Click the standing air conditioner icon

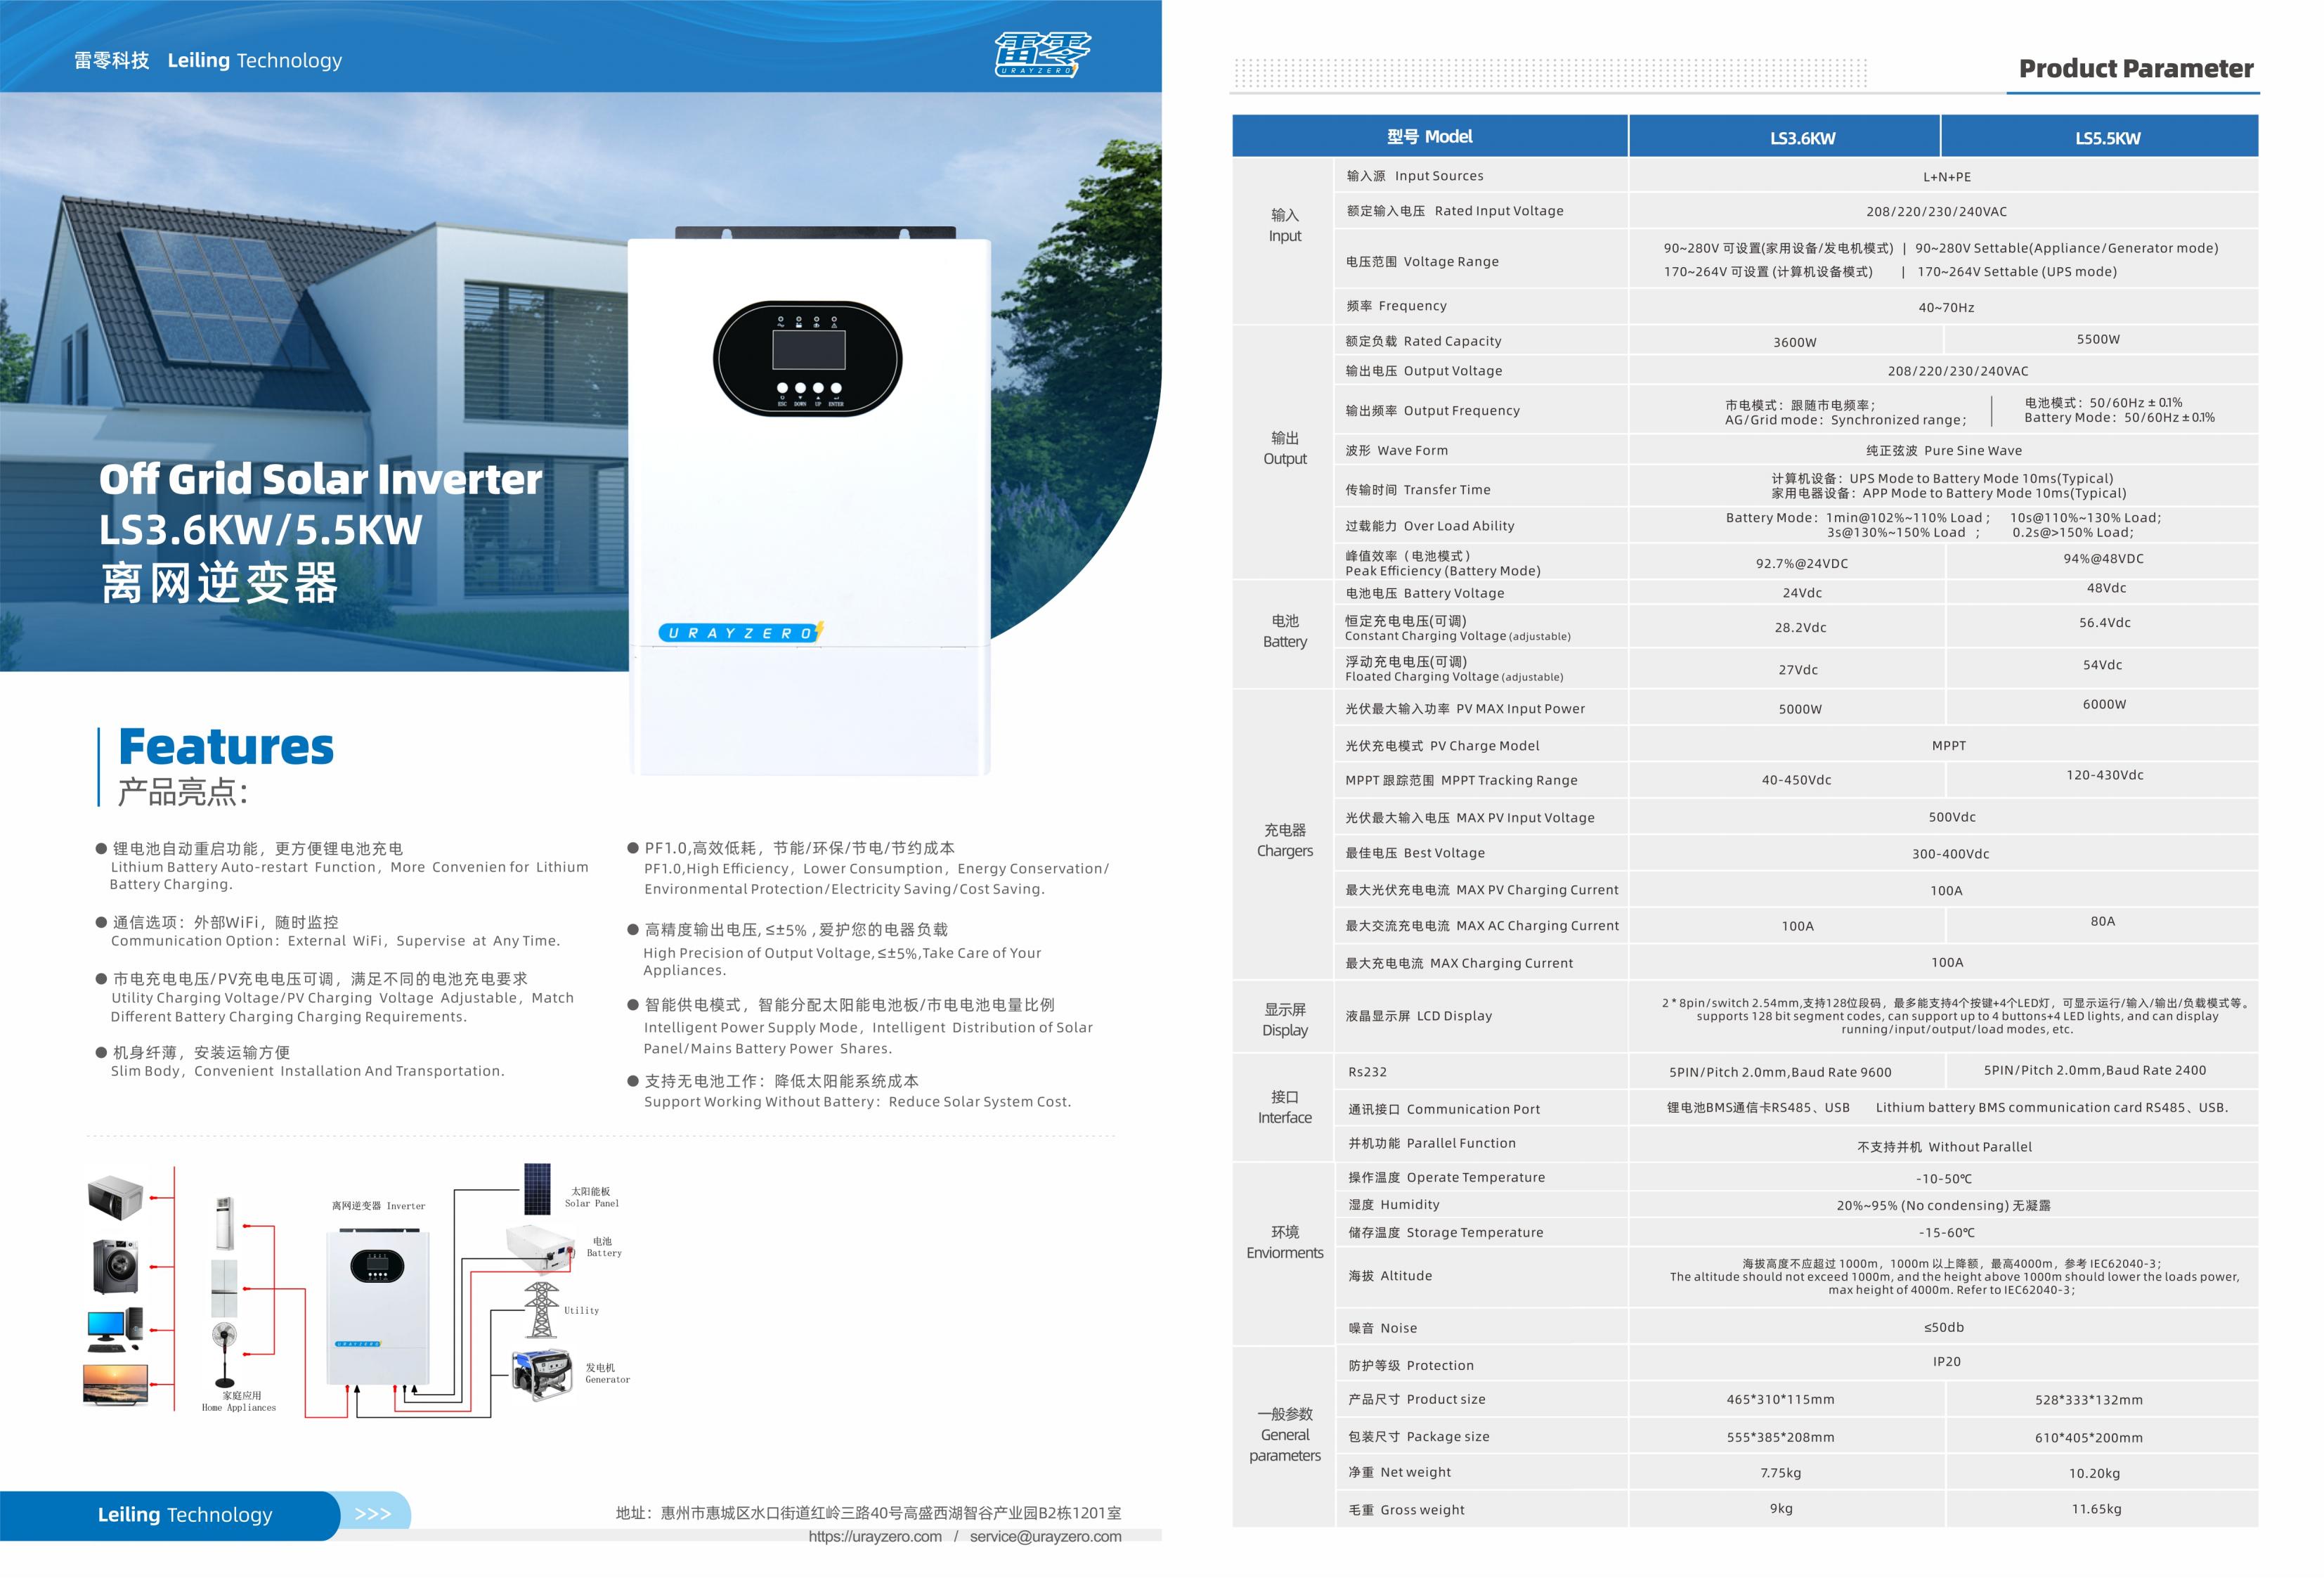225,1223
